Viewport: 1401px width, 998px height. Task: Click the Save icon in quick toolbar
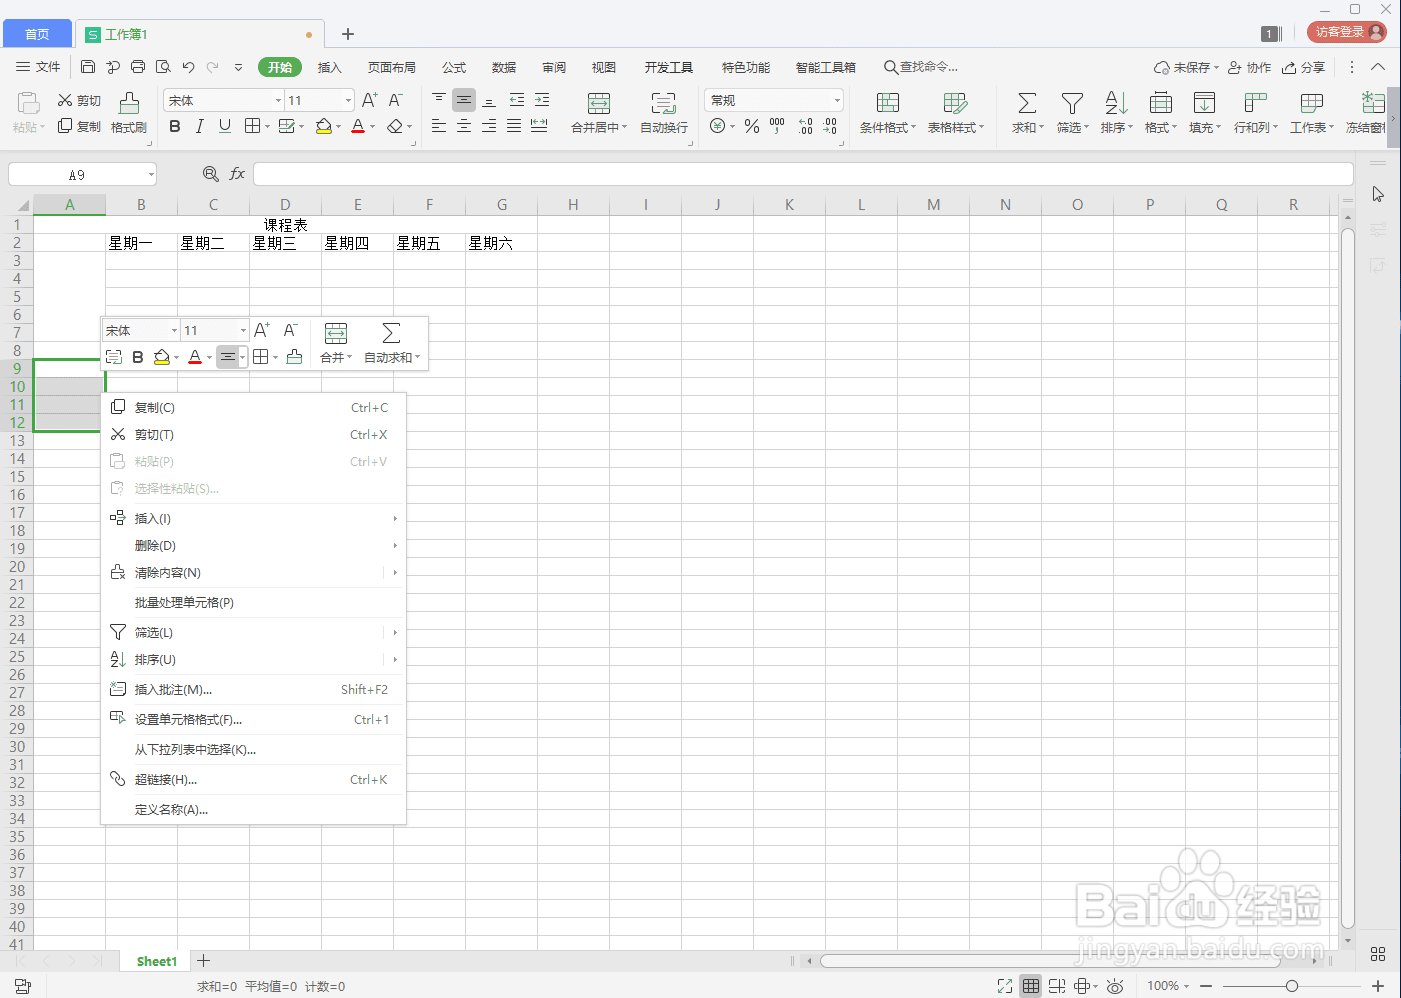[88, 67]
